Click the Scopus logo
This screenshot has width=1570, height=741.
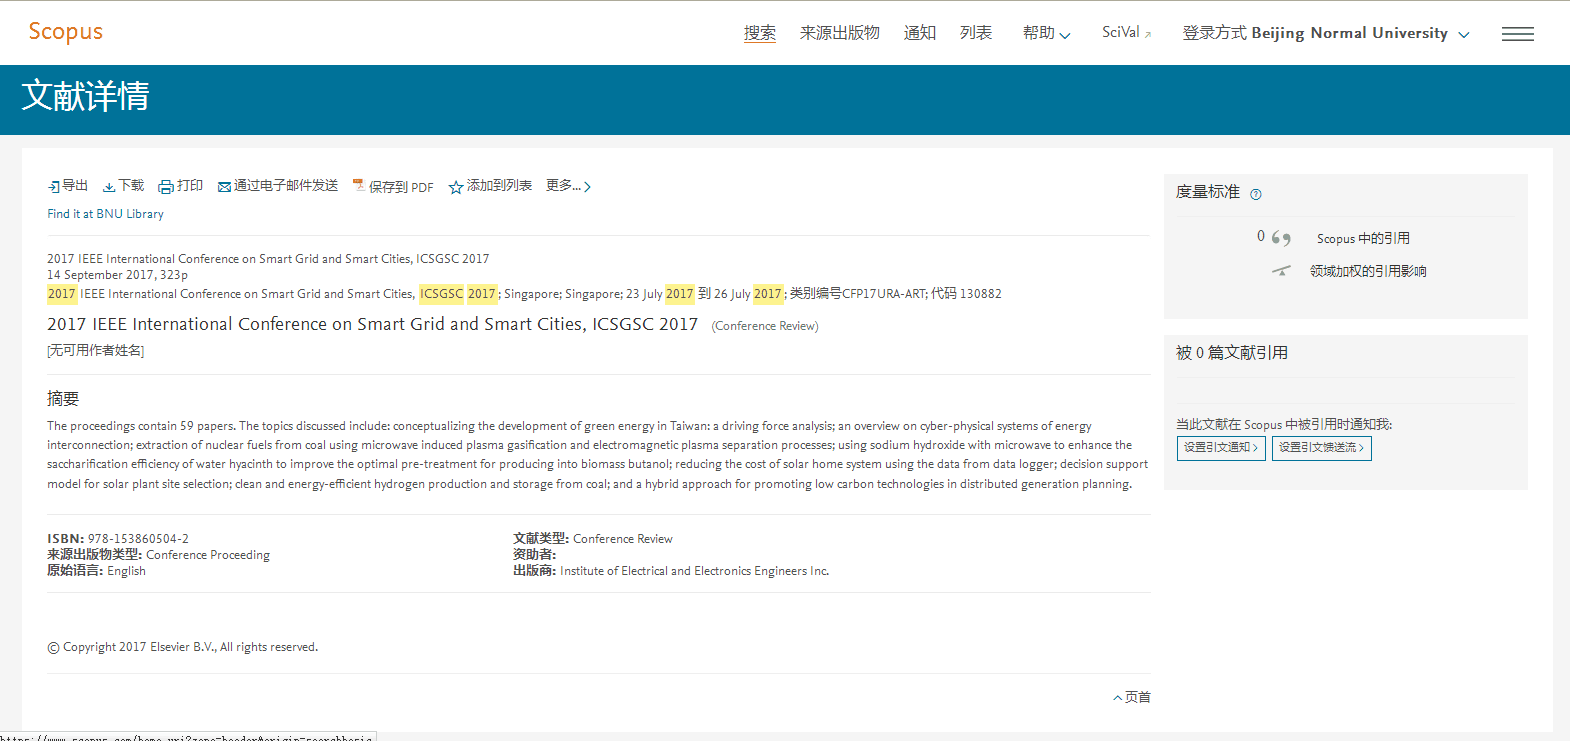tap(65, 32)
